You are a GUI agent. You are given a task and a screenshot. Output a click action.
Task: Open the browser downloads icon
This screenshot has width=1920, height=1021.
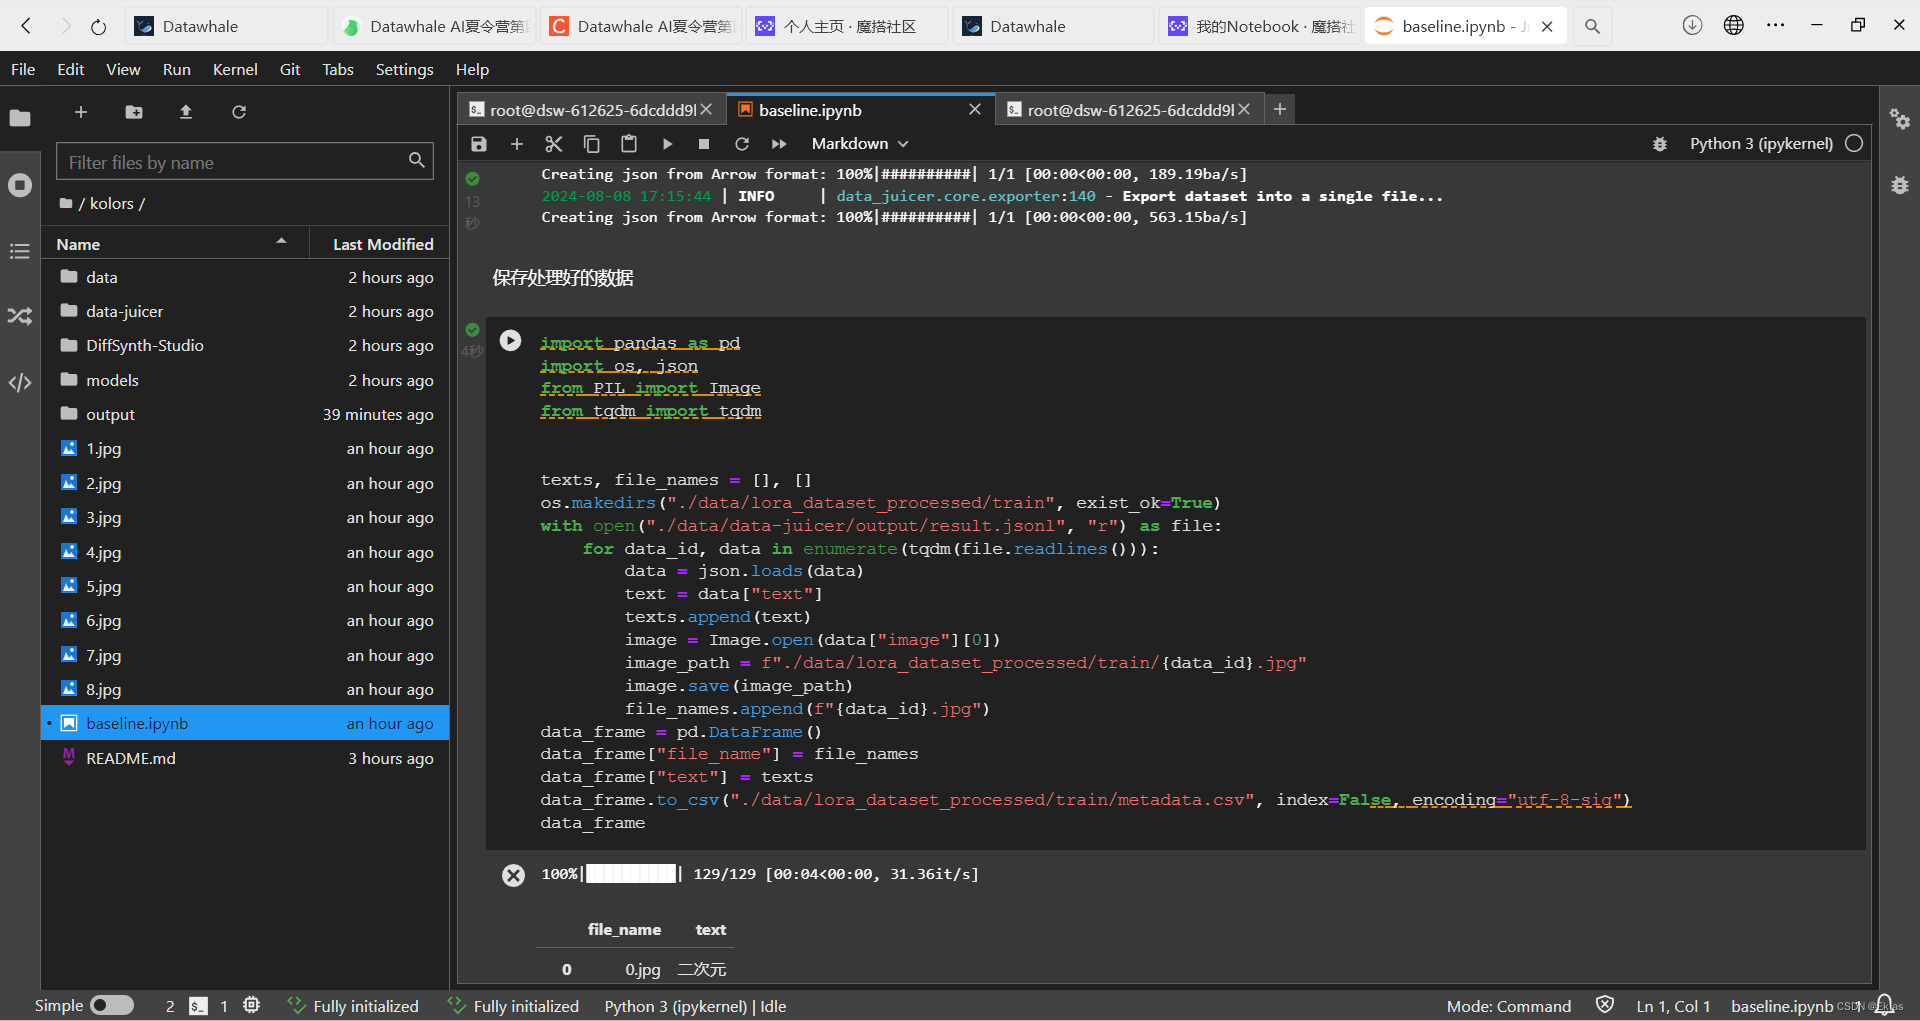tap(1692, 26)
